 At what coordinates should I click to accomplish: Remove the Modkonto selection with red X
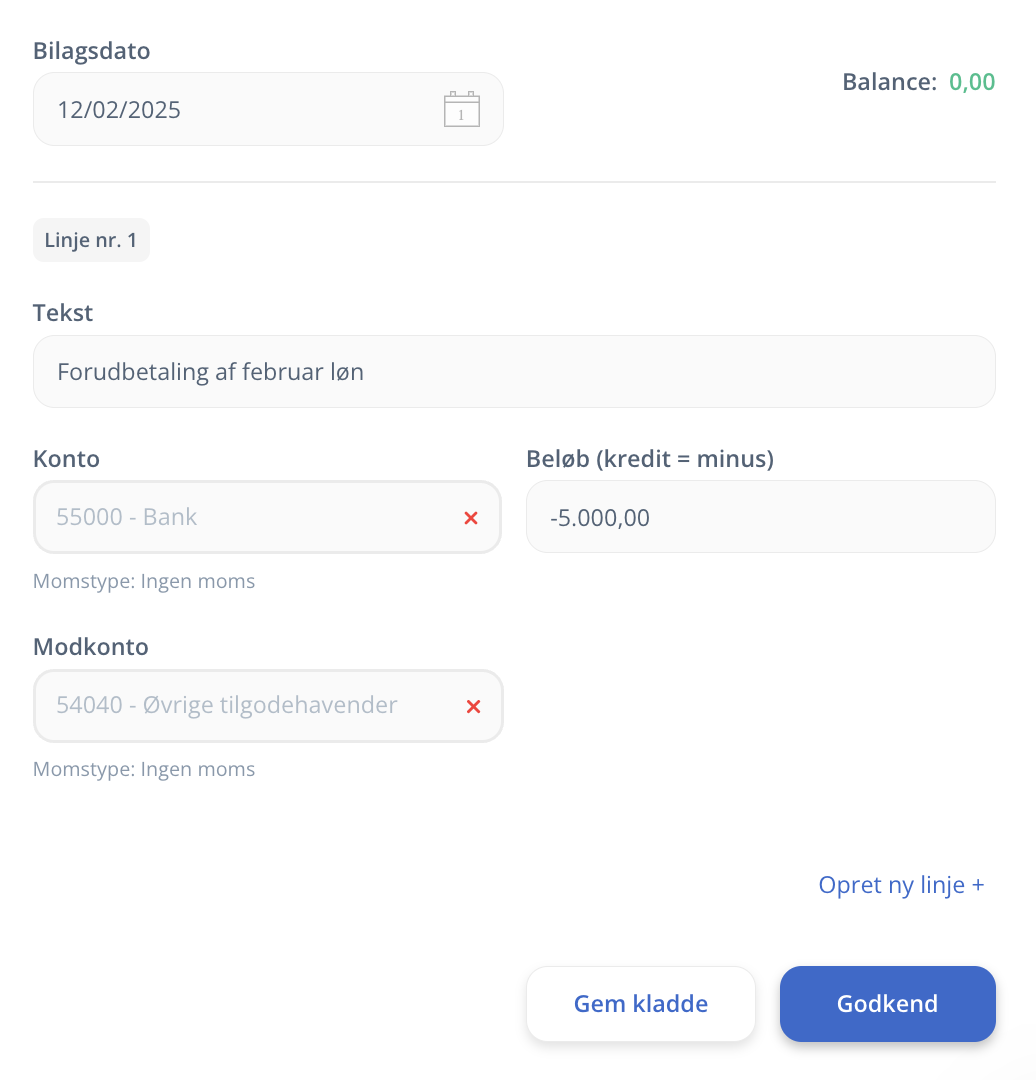473,706
